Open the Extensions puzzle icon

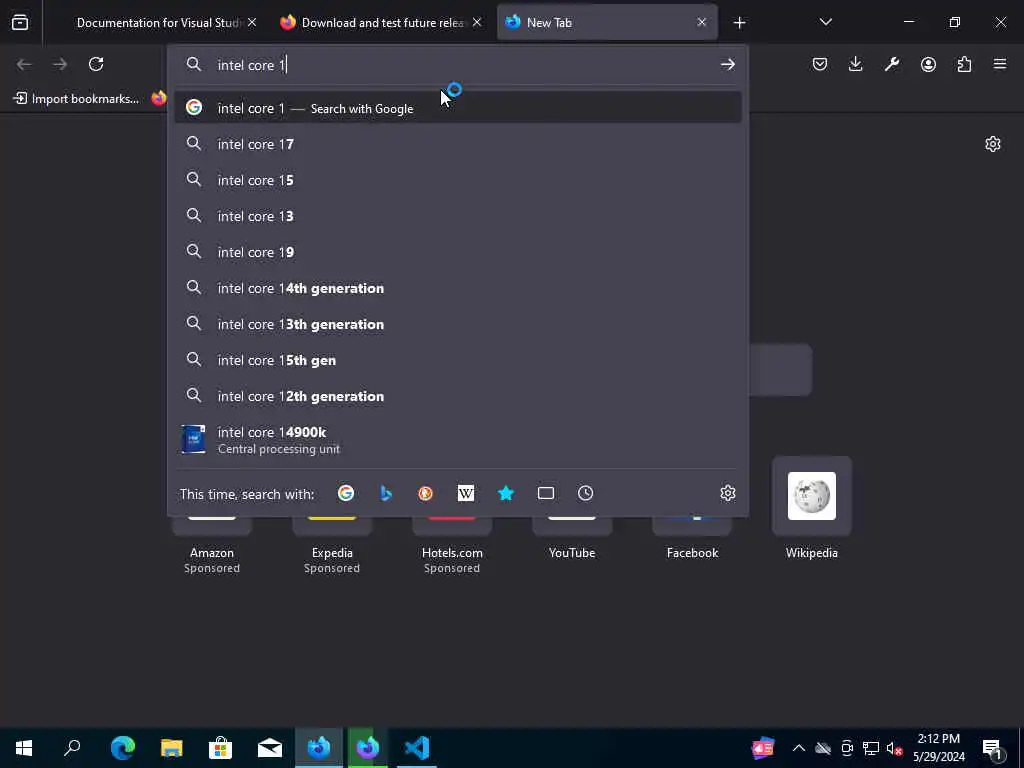click(964, 64)
